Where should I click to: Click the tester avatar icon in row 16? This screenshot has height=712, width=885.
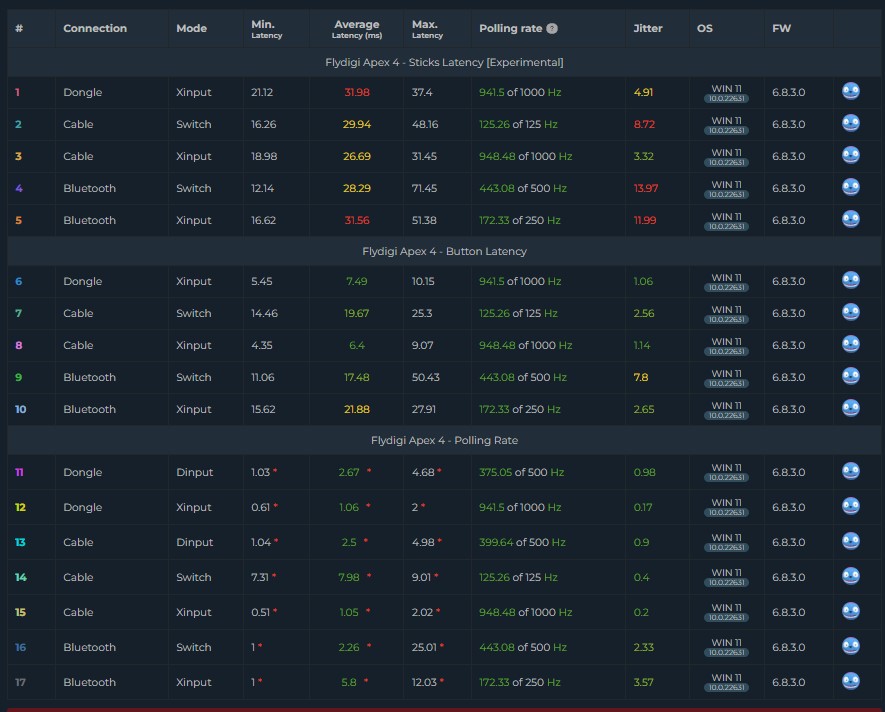851,647
